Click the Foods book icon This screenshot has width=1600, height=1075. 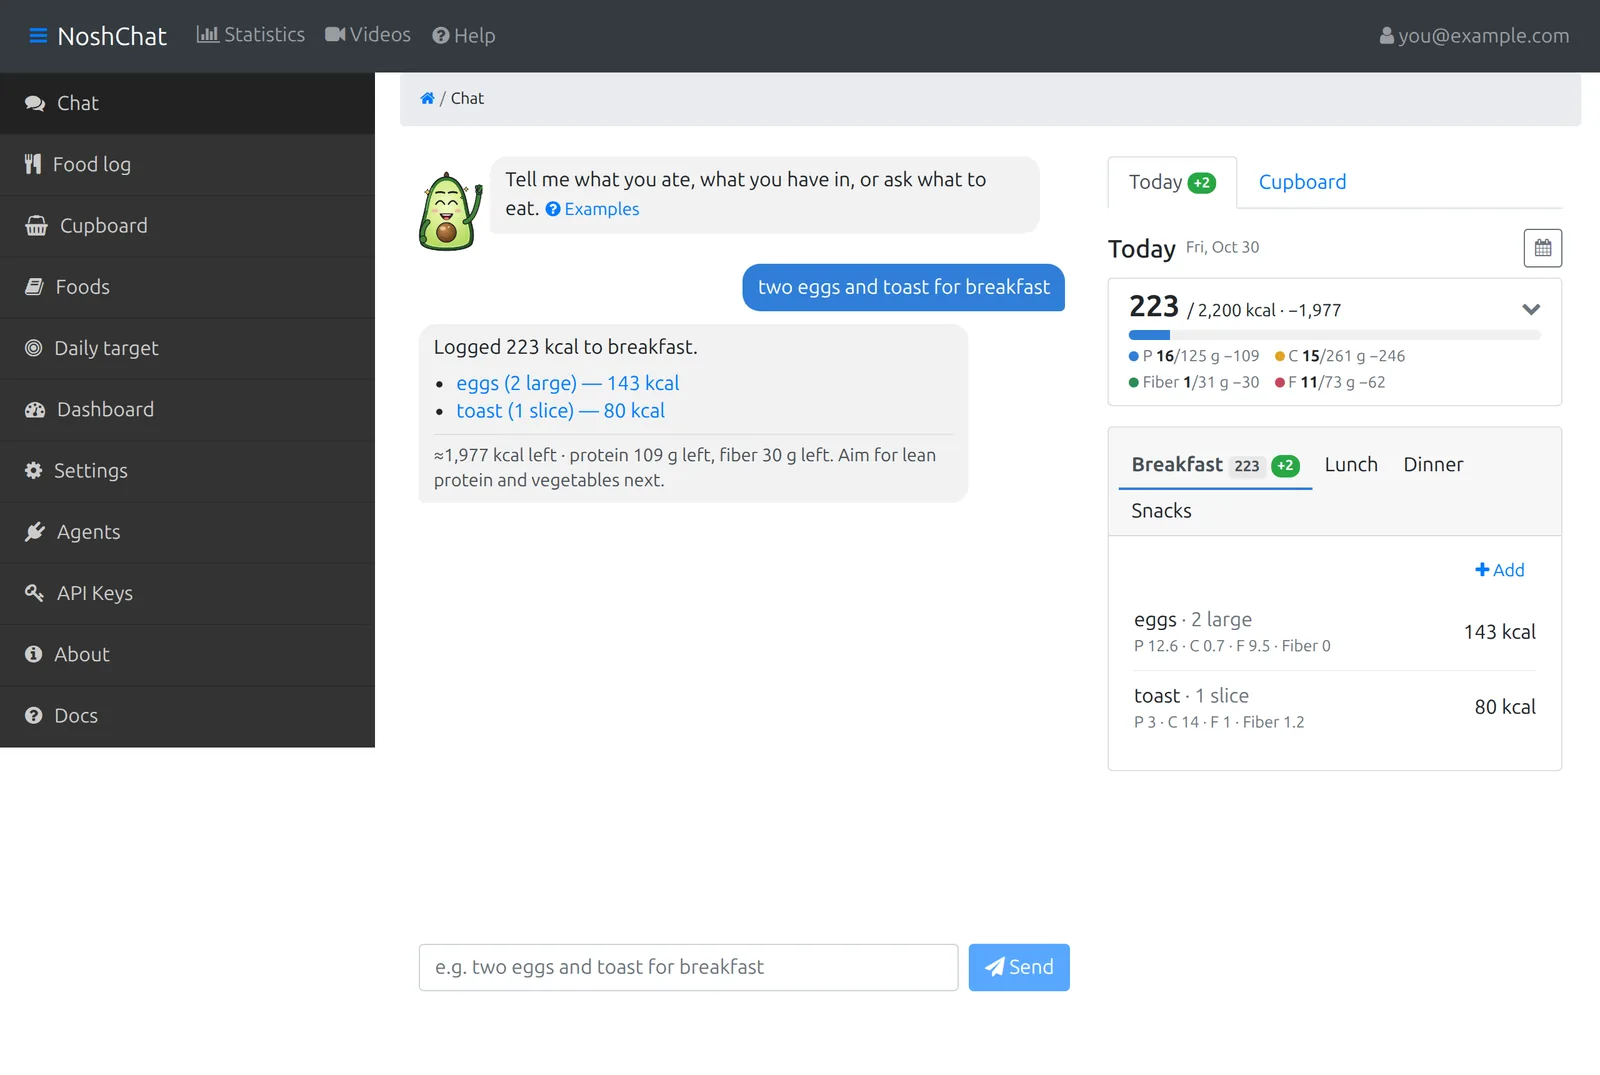(34, 287)
